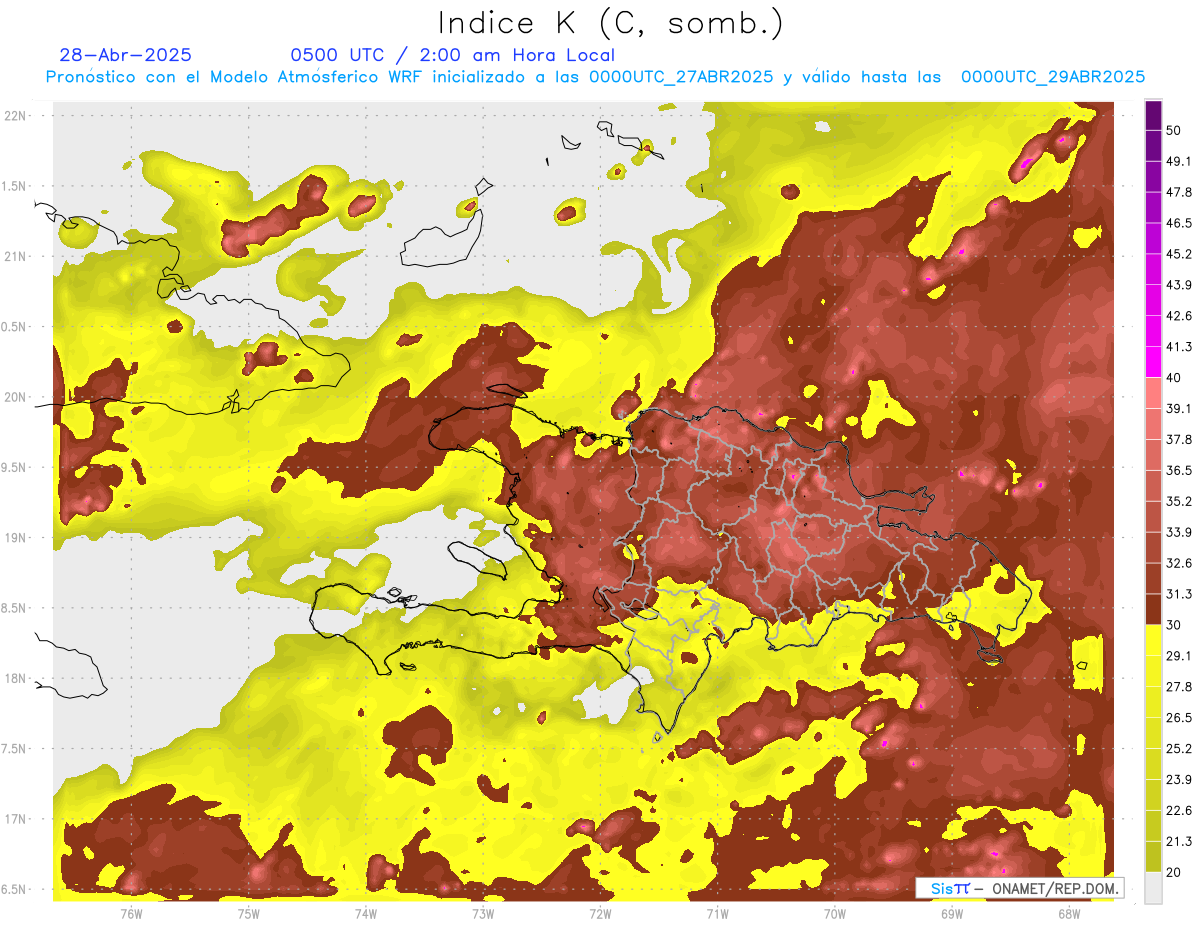Click colorbar value '33.9'

pos(1179,532)
